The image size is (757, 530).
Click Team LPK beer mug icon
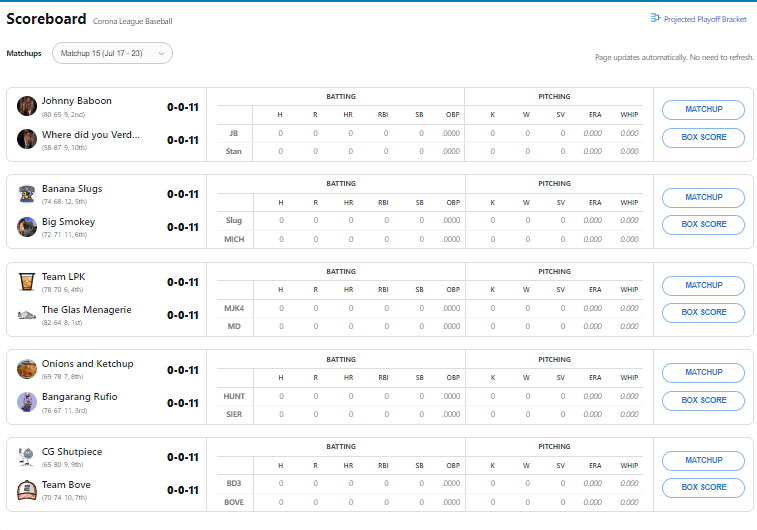tap(27, 282)
